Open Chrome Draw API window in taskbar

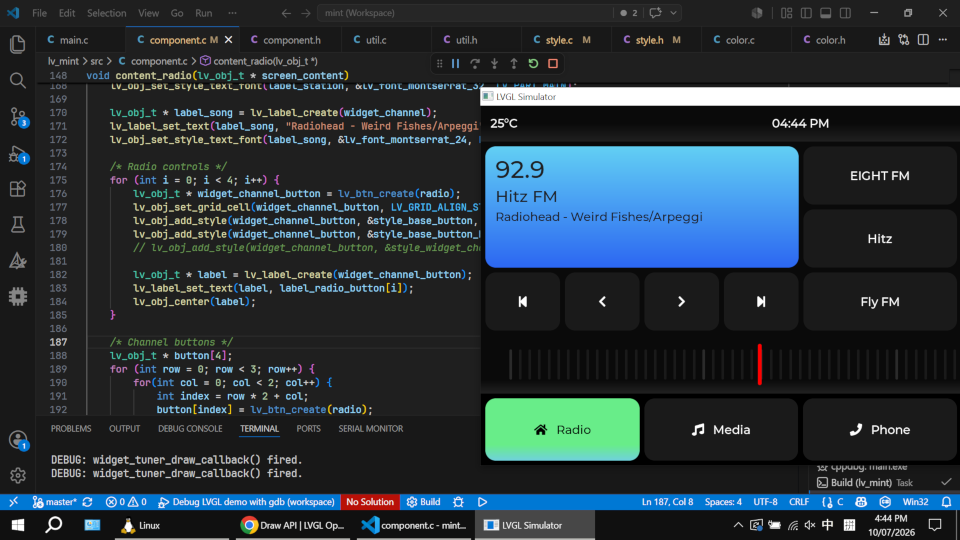[293, 525]
